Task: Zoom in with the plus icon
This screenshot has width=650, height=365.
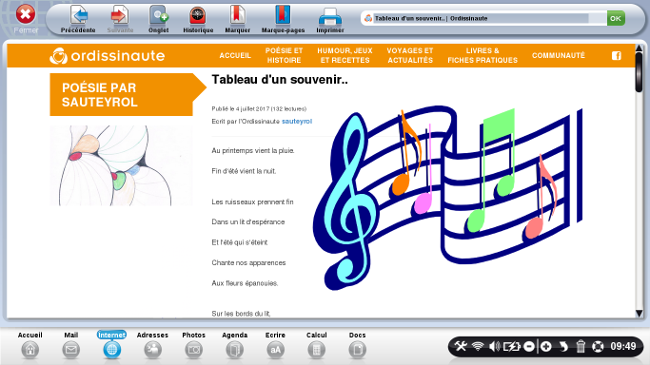Action: point(546,346)
